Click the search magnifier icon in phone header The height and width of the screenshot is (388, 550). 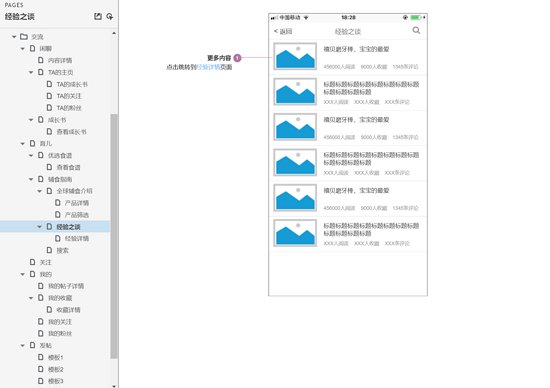point(416,31)
